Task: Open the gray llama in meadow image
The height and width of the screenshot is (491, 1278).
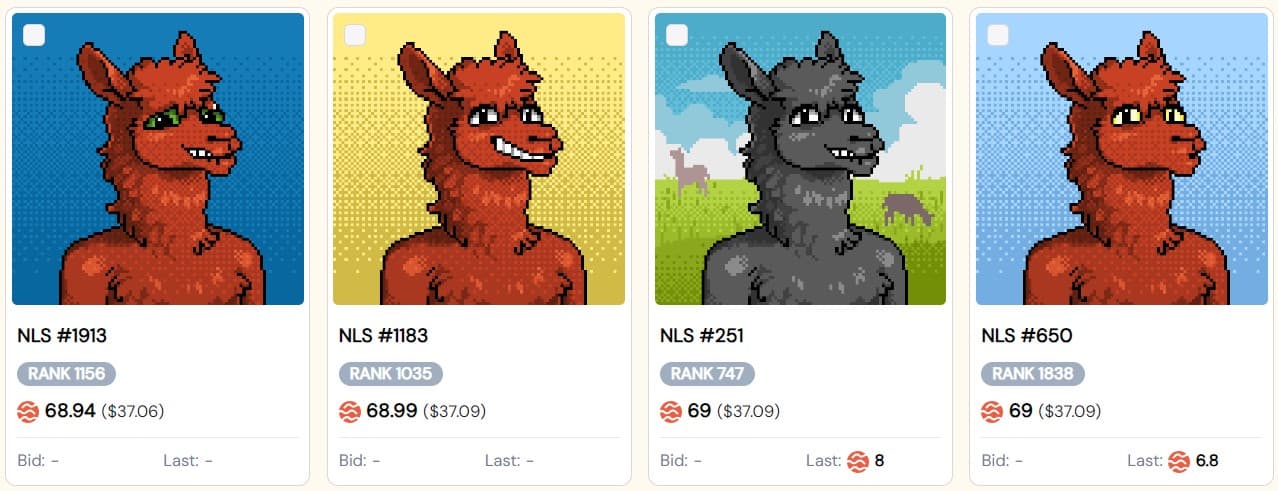Action: [800, 159]
